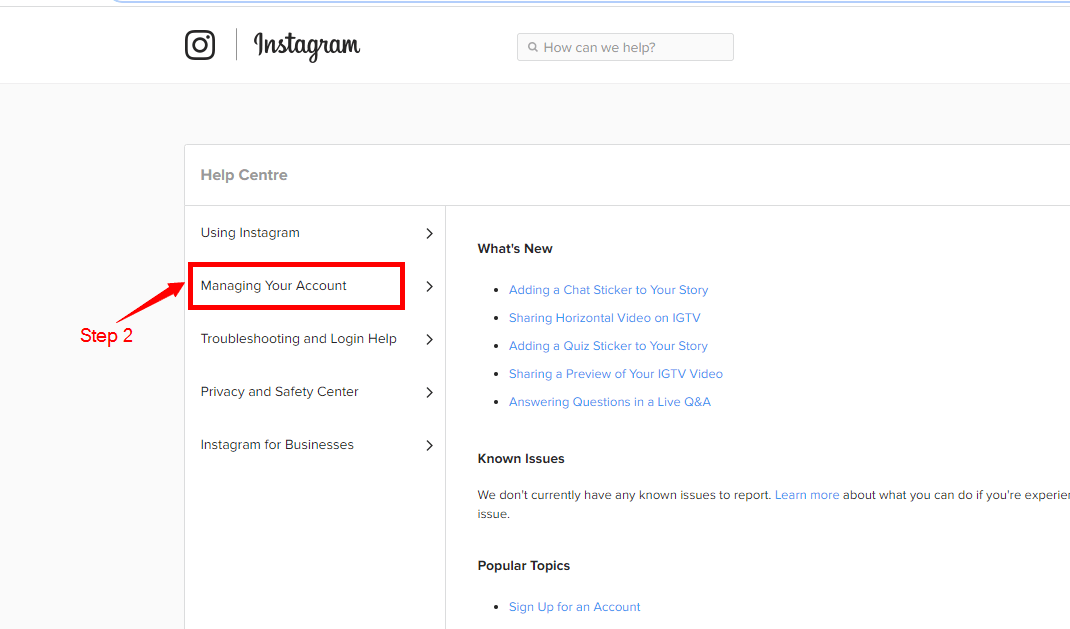Click the 'How can we help?' search field
This screenshot has height=629, width=1070.
click(625, 47)
